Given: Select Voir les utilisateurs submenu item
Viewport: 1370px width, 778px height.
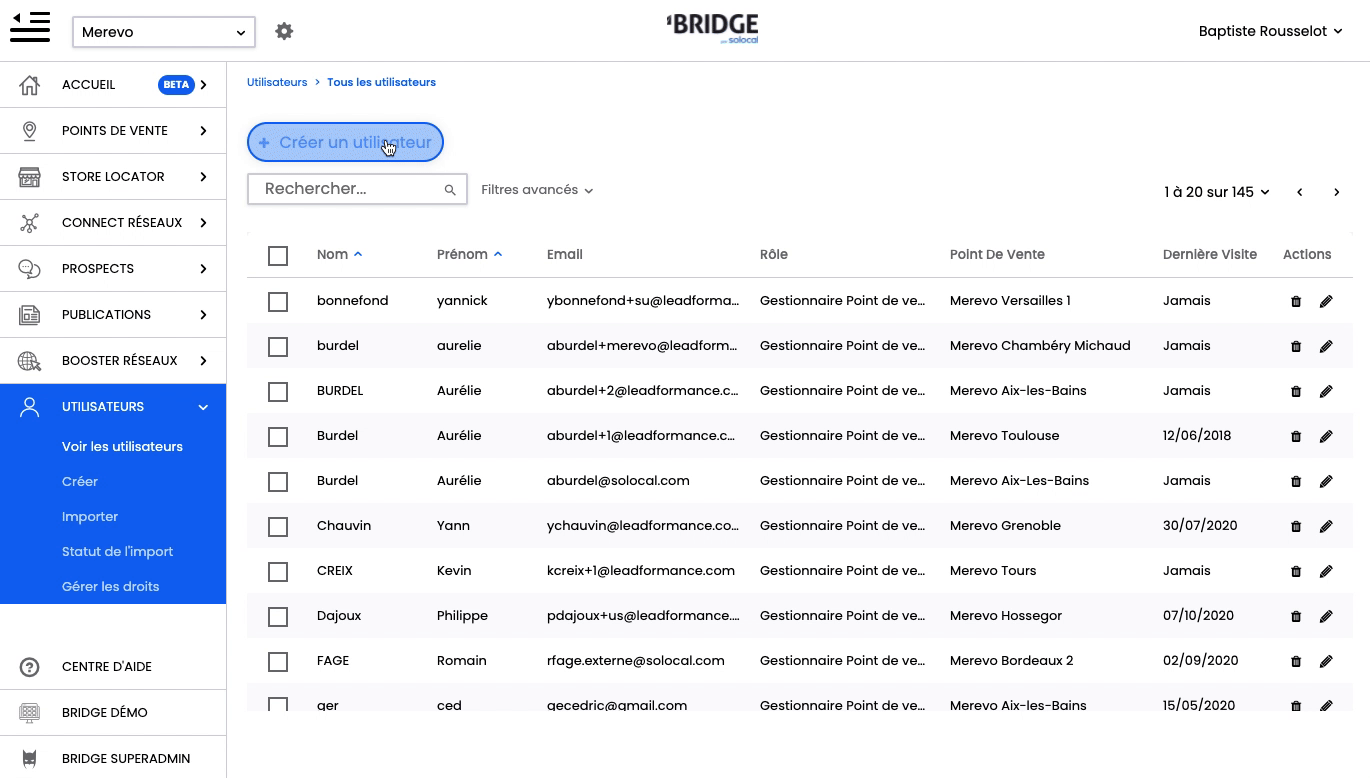Looking at the screenshot, I should tap(122, 446).
